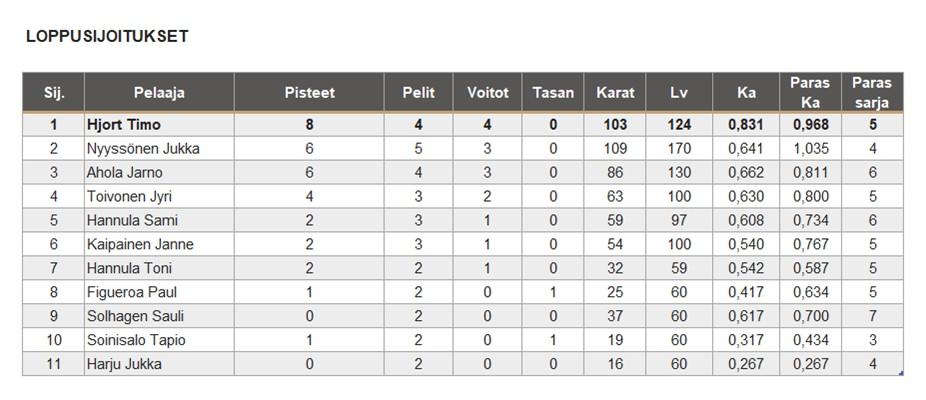Select the "Pelit" column header
Screen dimensions: 926x400
[x=418, y=92]
